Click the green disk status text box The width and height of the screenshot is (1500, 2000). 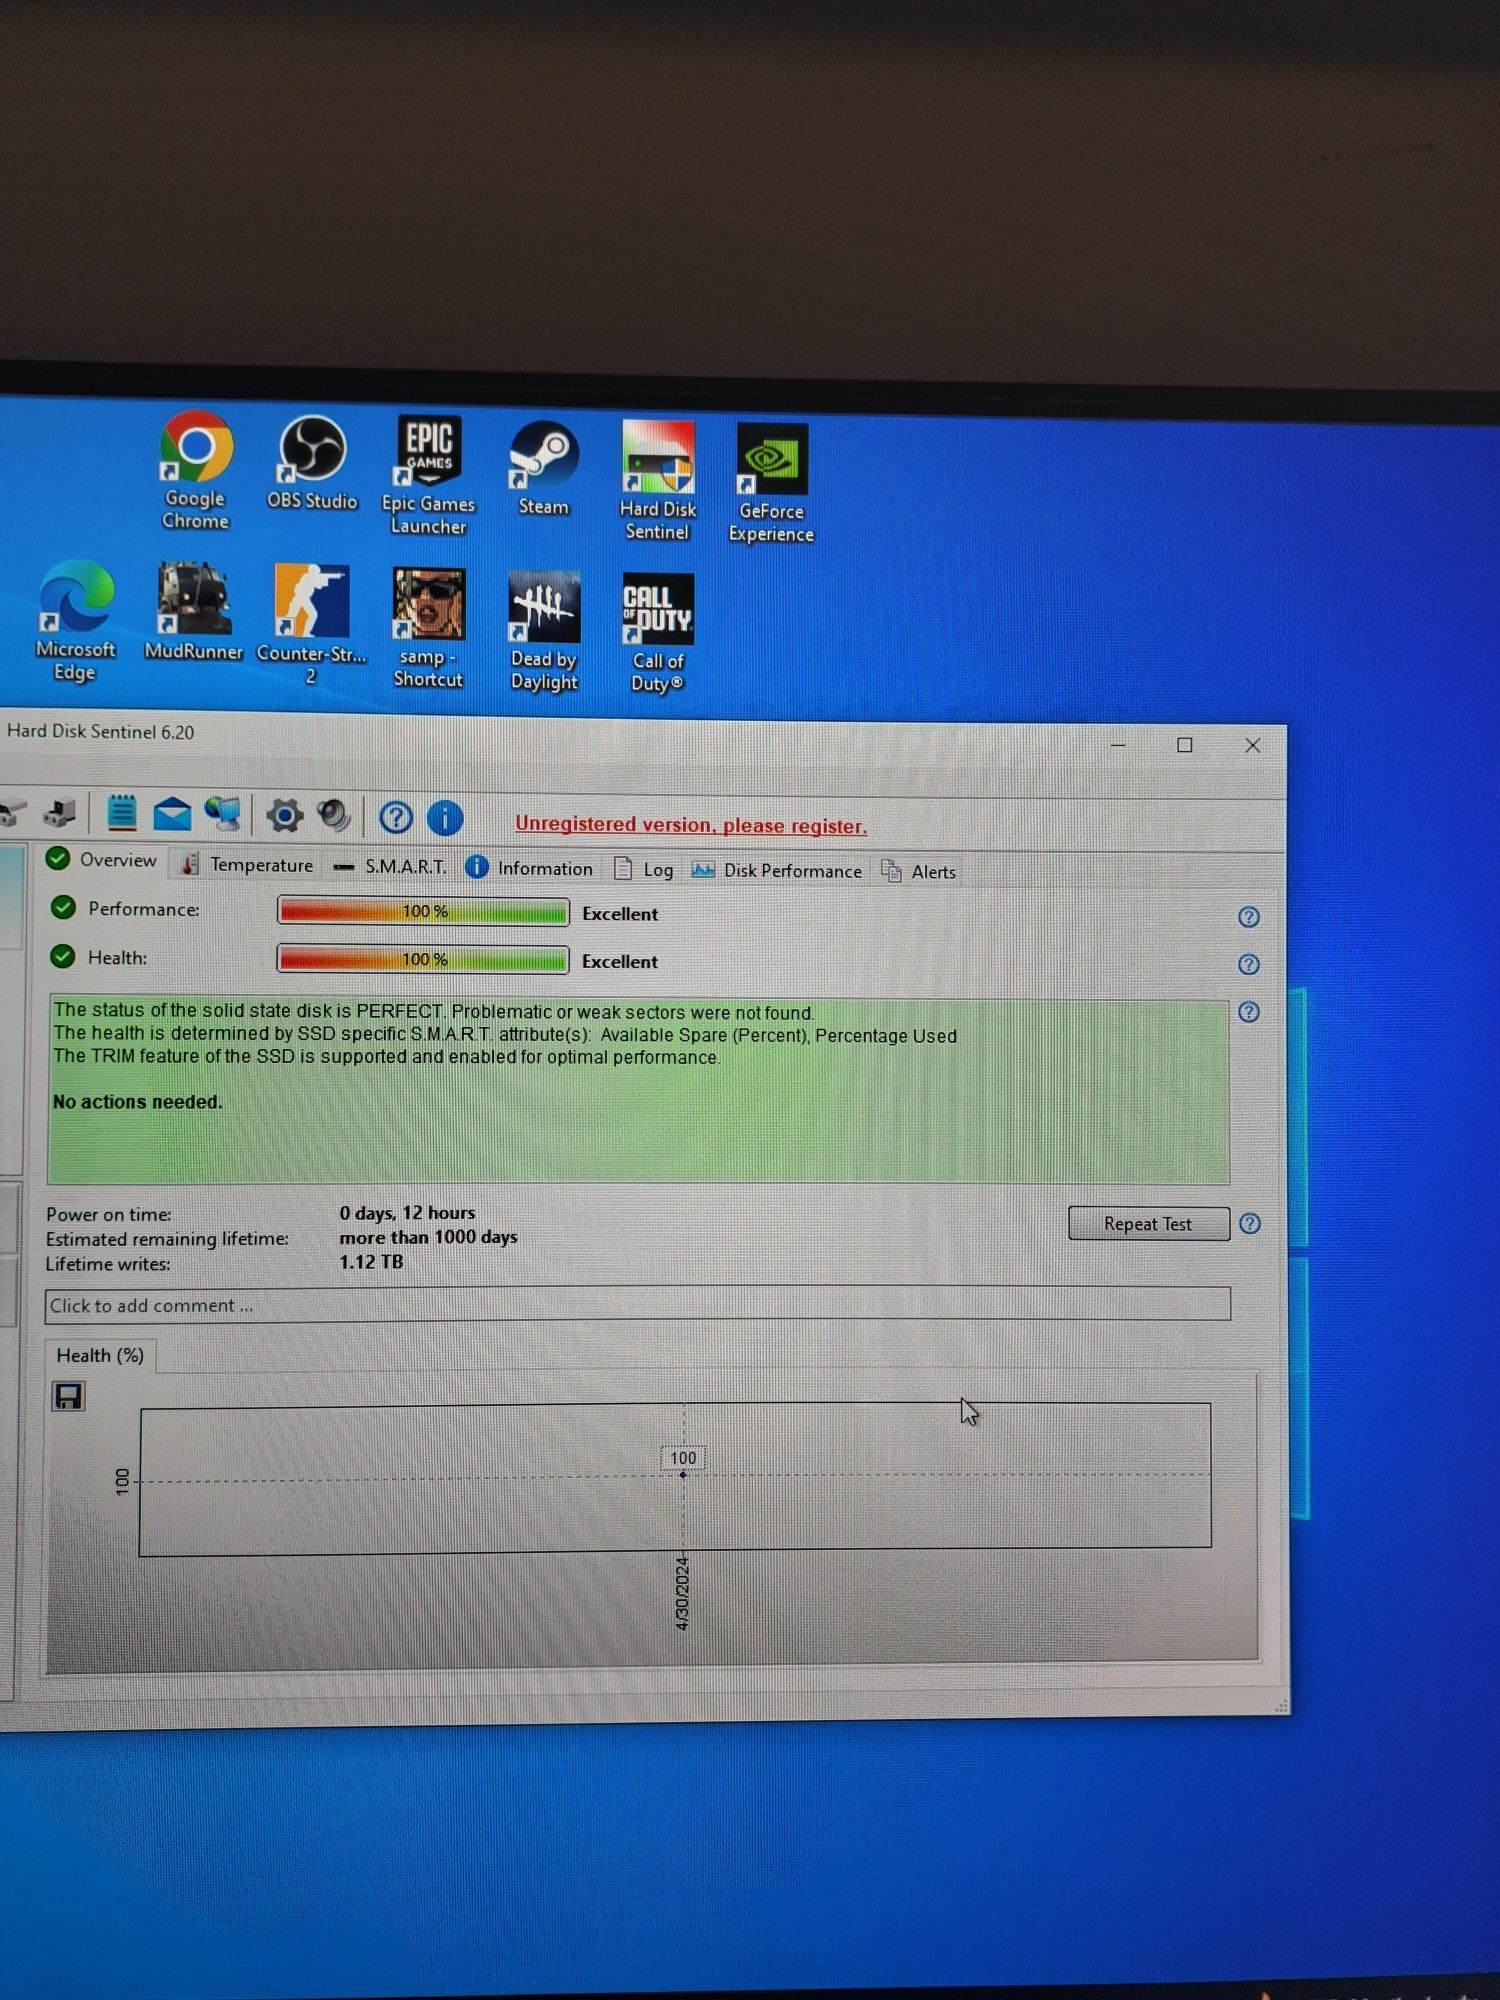638,1091
